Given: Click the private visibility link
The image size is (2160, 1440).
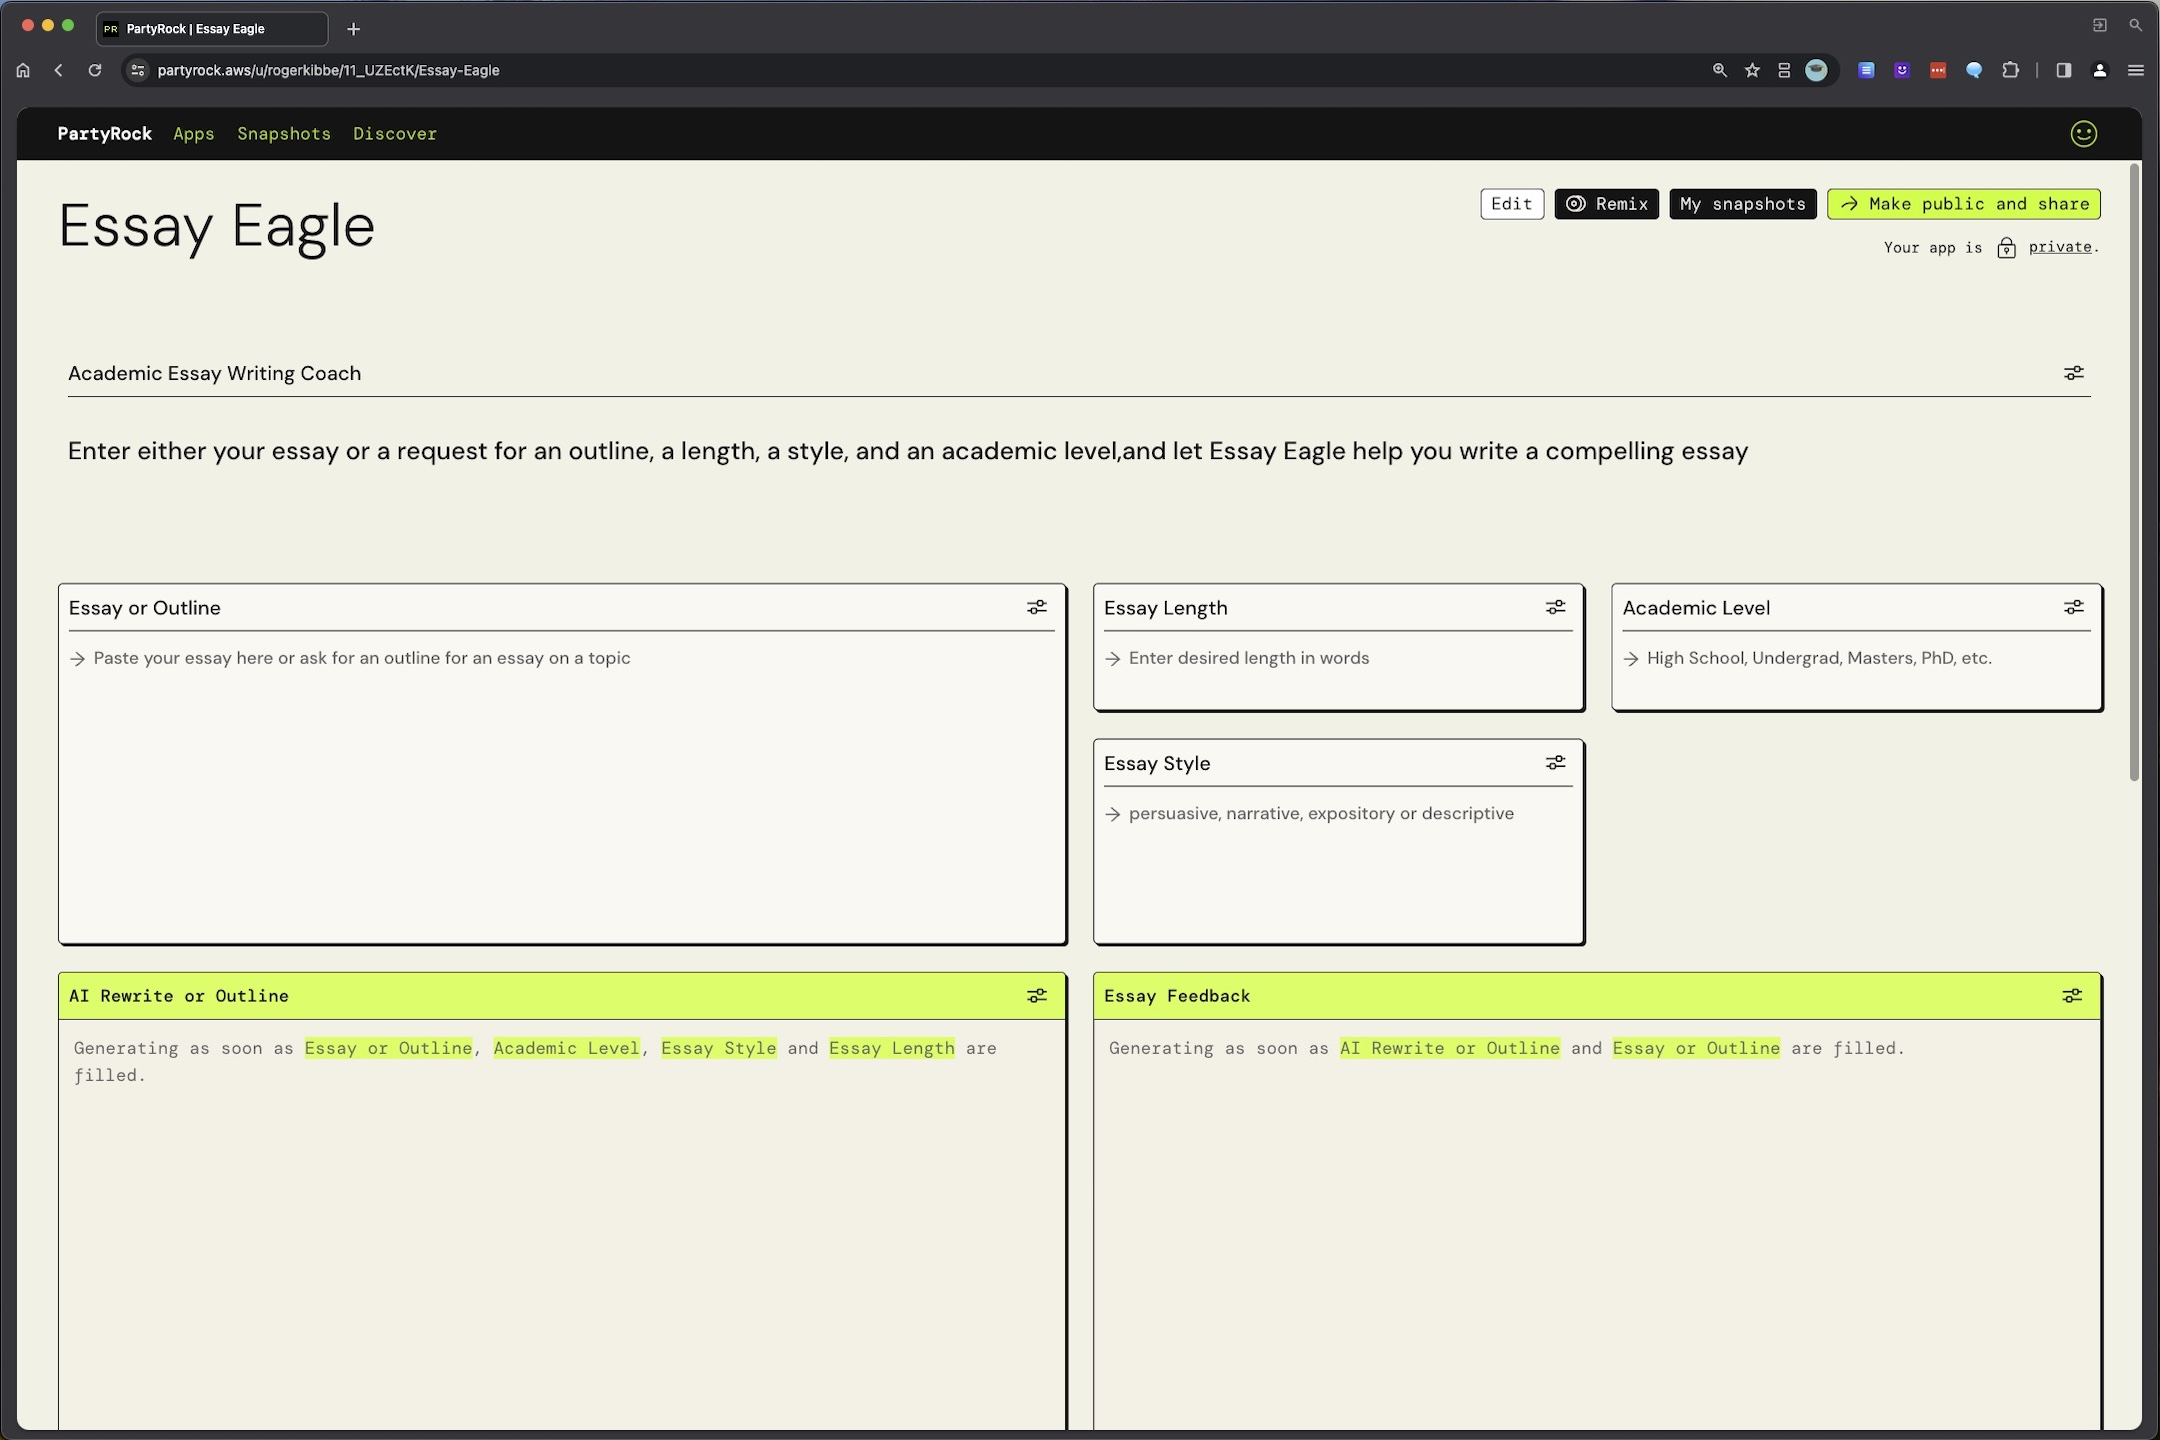Looking at the screenshot, I should (x=2059, y=247).
